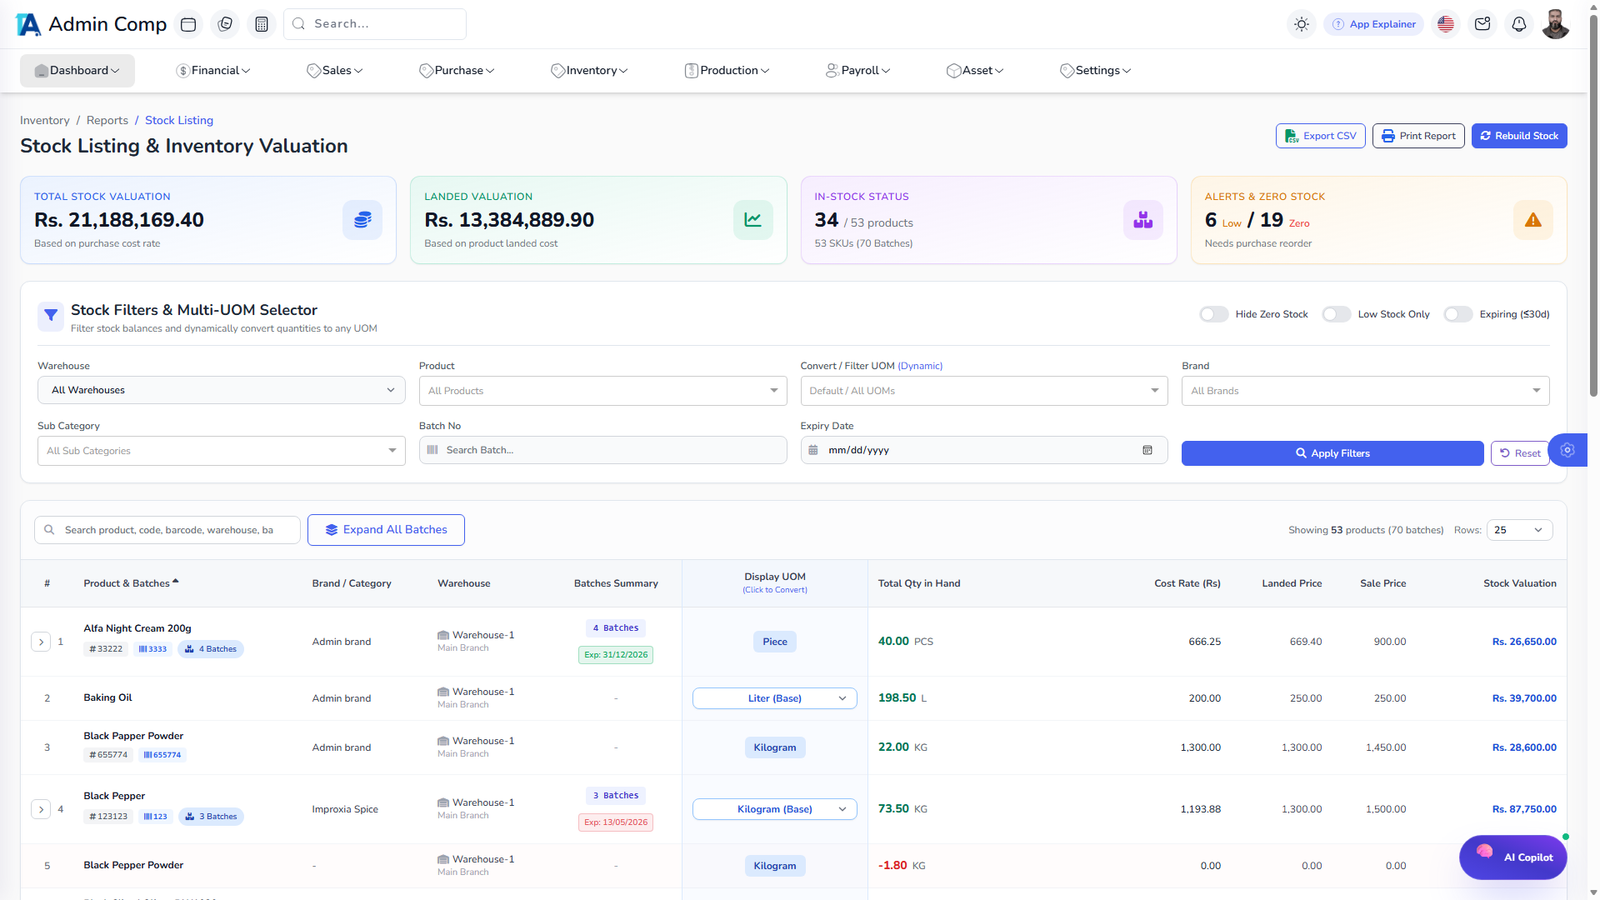Click the stack of coins icon on Total Stock Valuation
Viewport: 1600px width, 900px height.
pyautogui.click(x=362, y=220)
